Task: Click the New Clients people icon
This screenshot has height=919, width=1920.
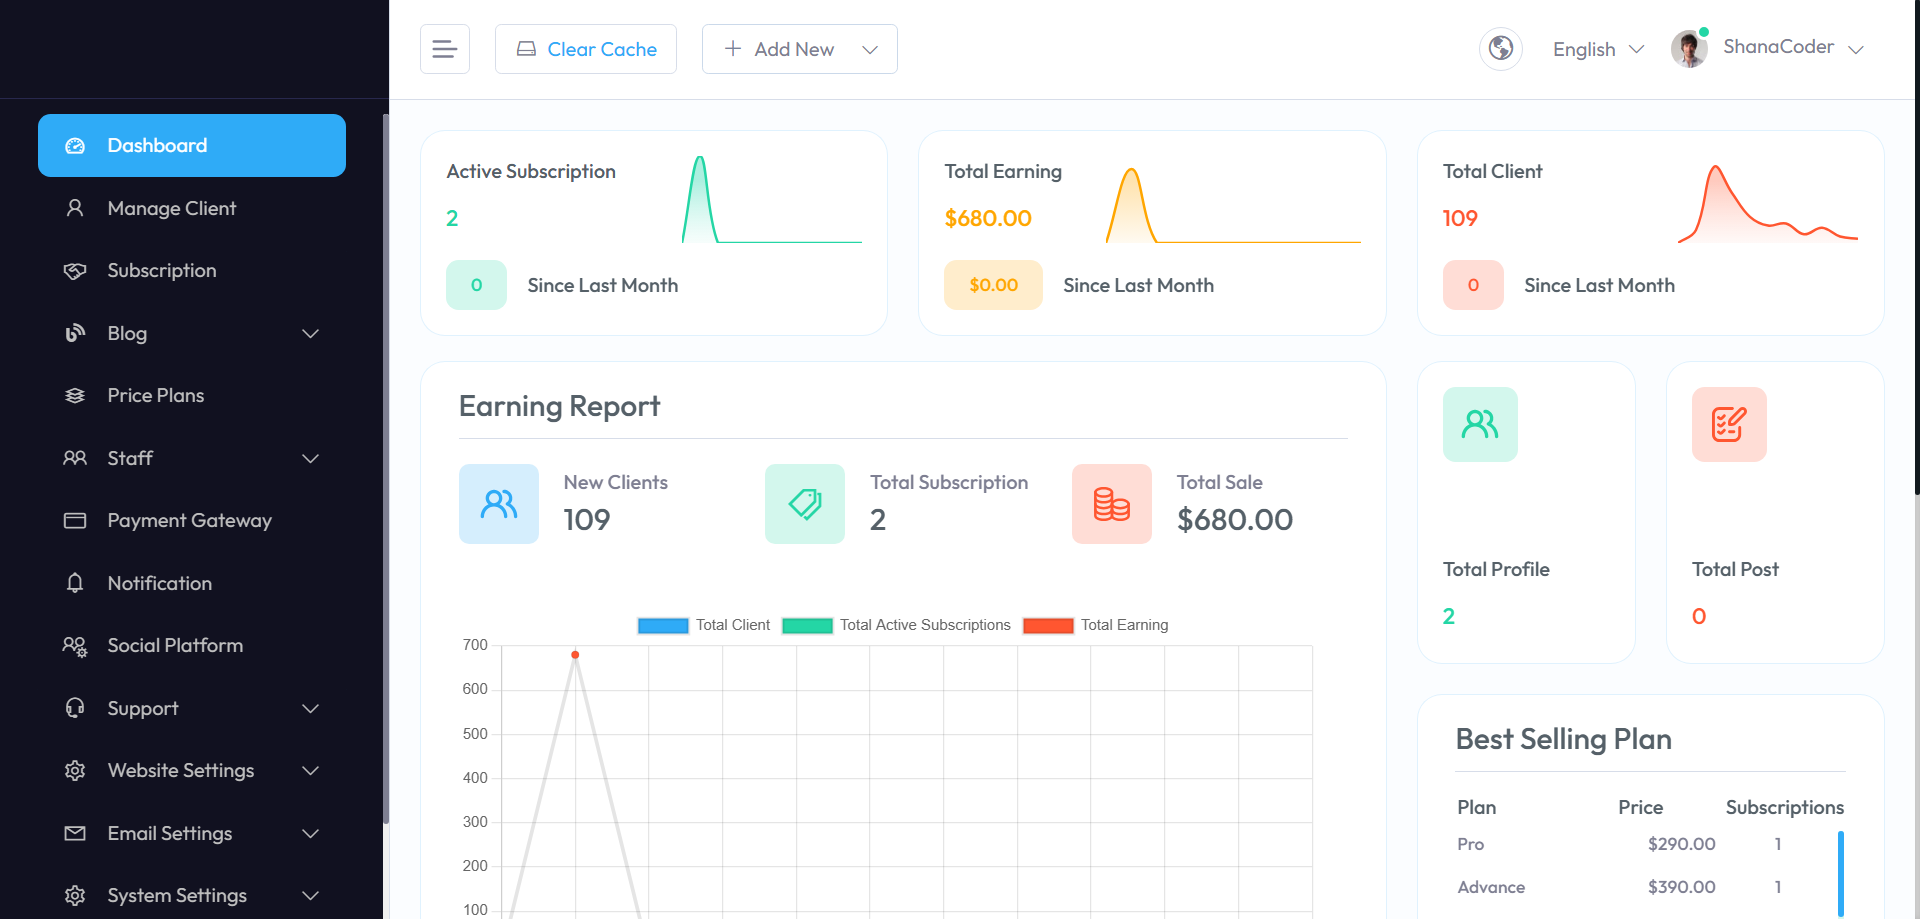Action: 499,504
